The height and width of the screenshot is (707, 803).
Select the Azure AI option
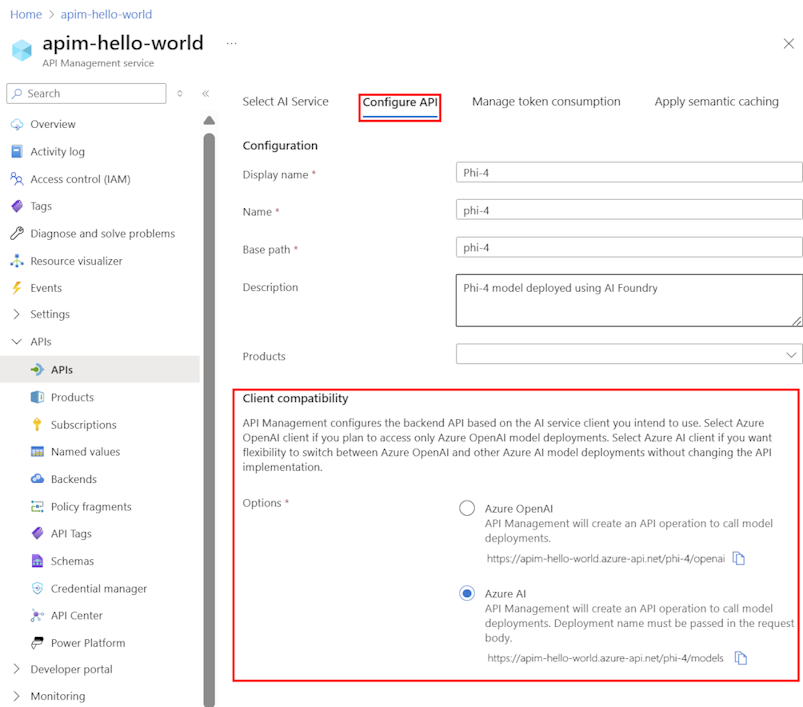467,593
